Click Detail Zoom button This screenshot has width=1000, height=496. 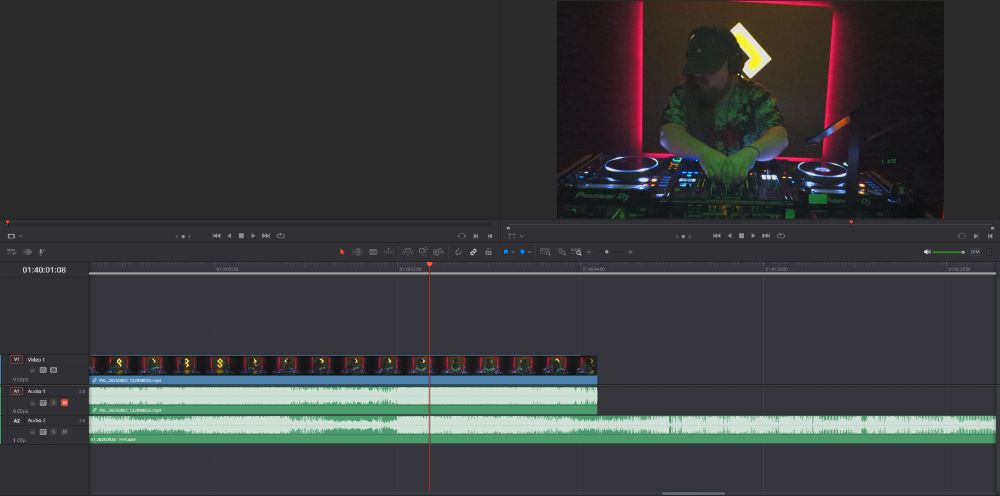[x=562, y=252]
